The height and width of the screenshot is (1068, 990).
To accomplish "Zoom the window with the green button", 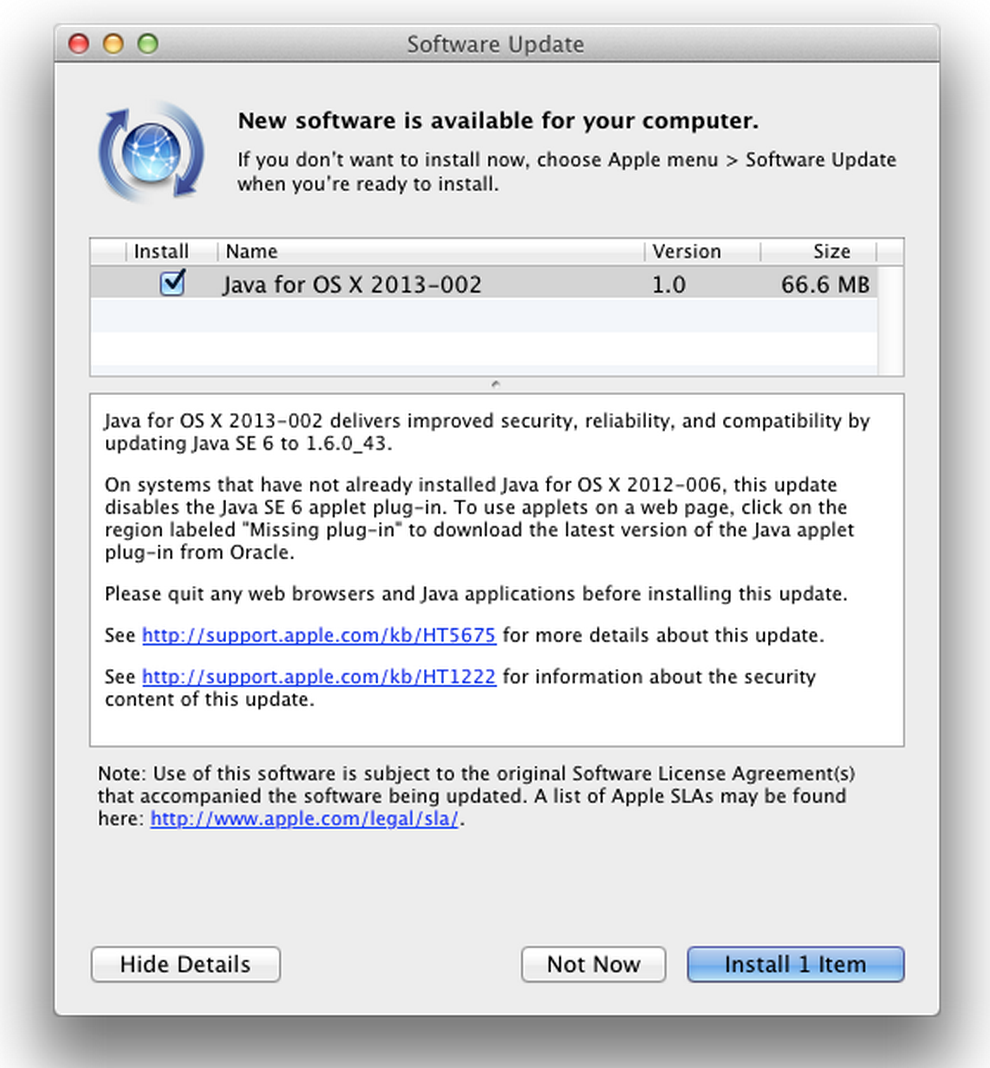I will [x=147, y=44].
